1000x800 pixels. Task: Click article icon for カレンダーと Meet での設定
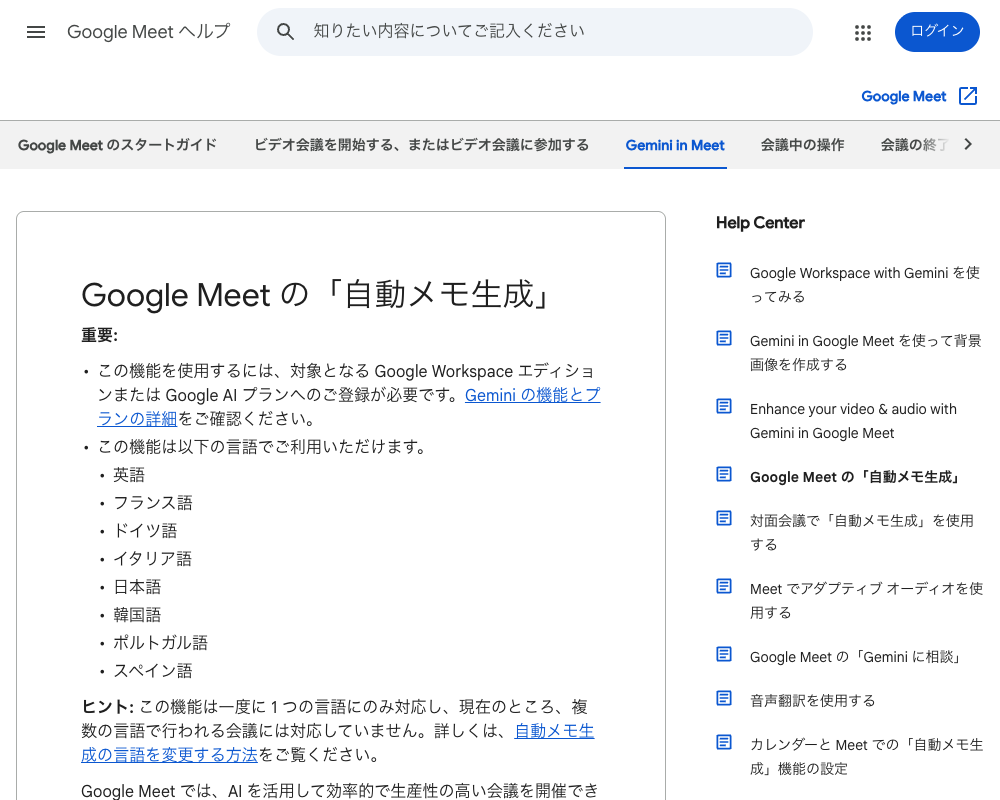coord(724,742)
